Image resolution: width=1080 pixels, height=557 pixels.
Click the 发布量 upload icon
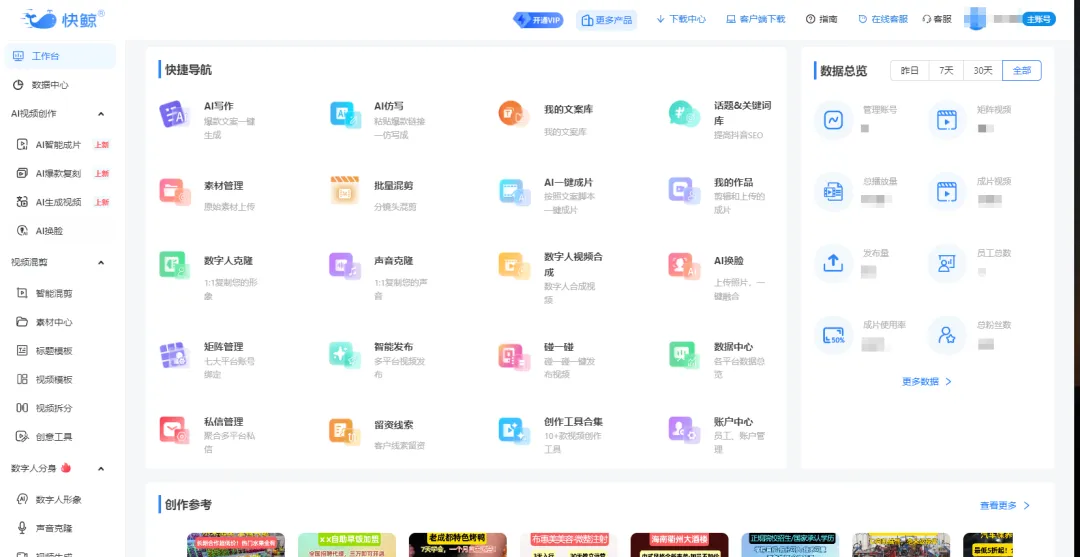833,263
